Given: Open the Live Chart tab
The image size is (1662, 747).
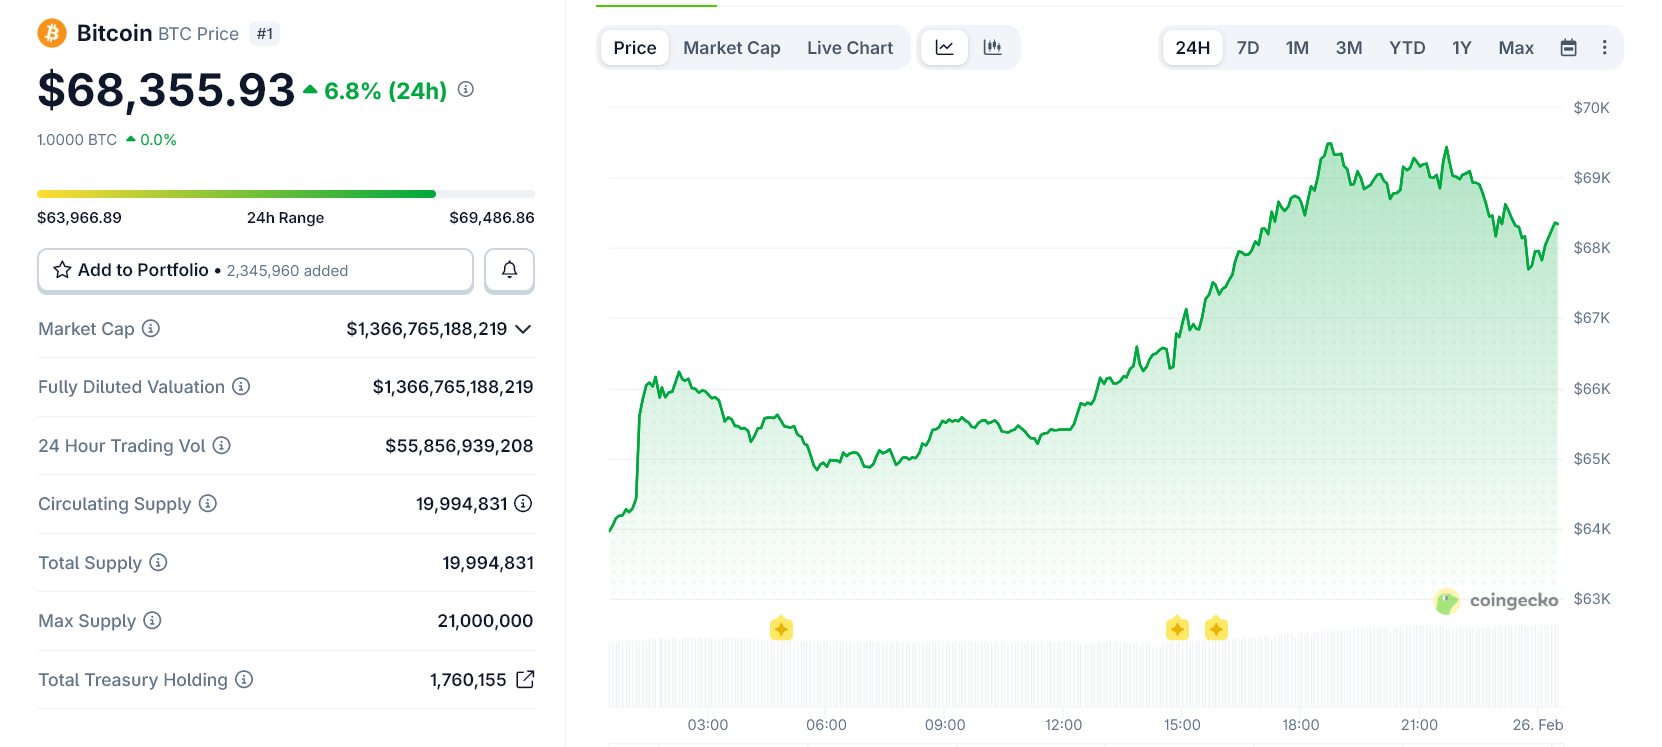Looking at the screenshot, I should point(849,48).
